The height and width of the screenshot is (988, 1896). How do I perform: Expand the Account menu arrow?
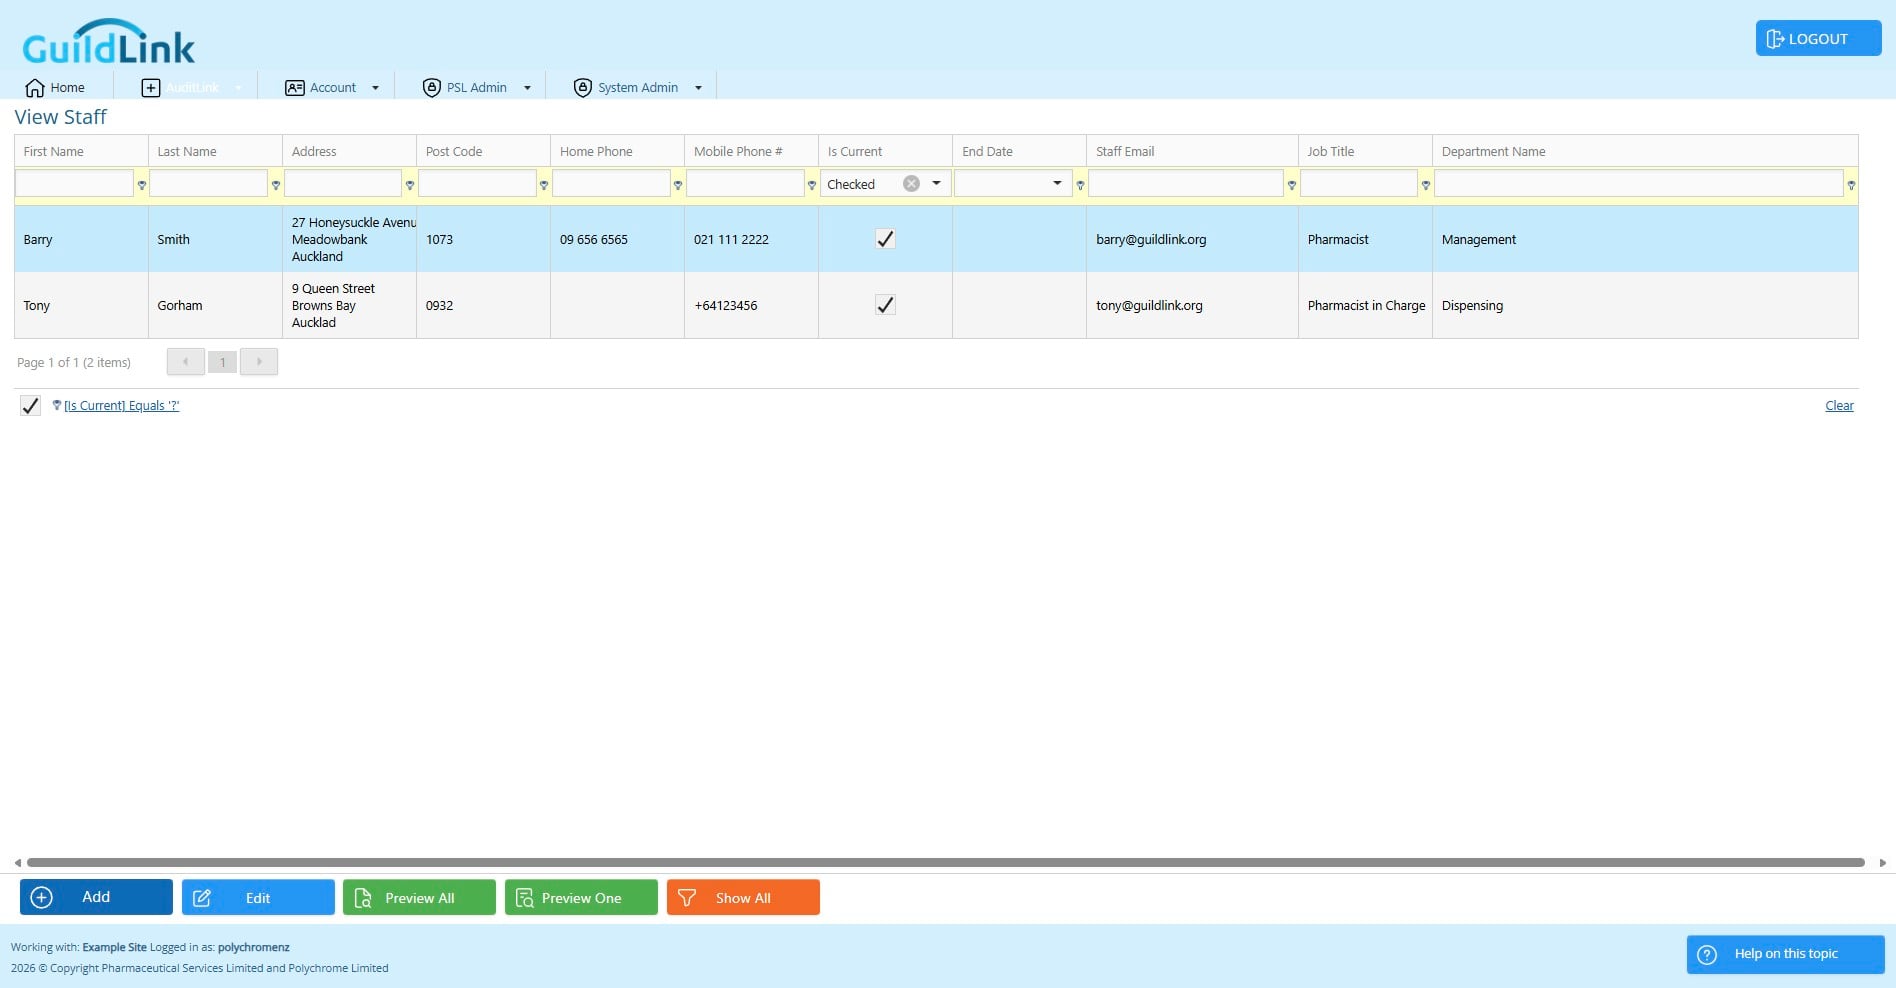pyautogui.click(x=375, y=88)
